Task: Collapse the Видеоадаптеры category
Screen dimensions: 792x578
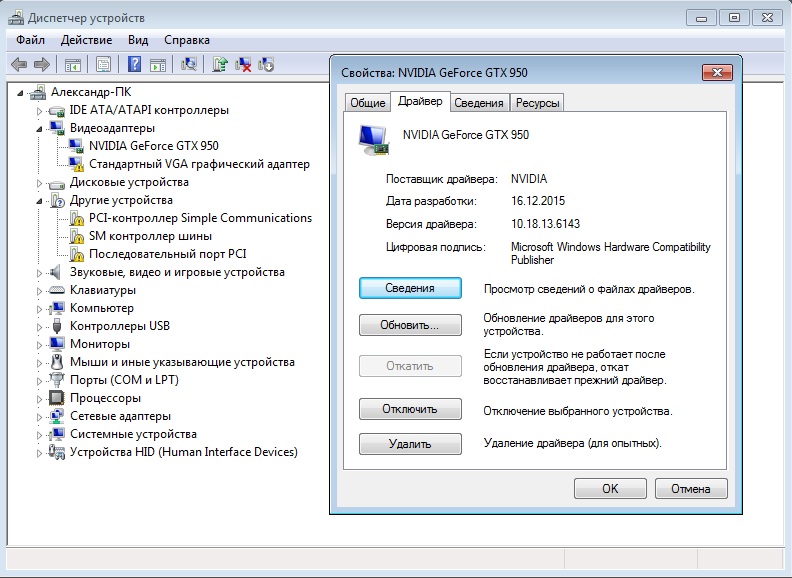Action: pyautogui.click(x=39, y=129)
